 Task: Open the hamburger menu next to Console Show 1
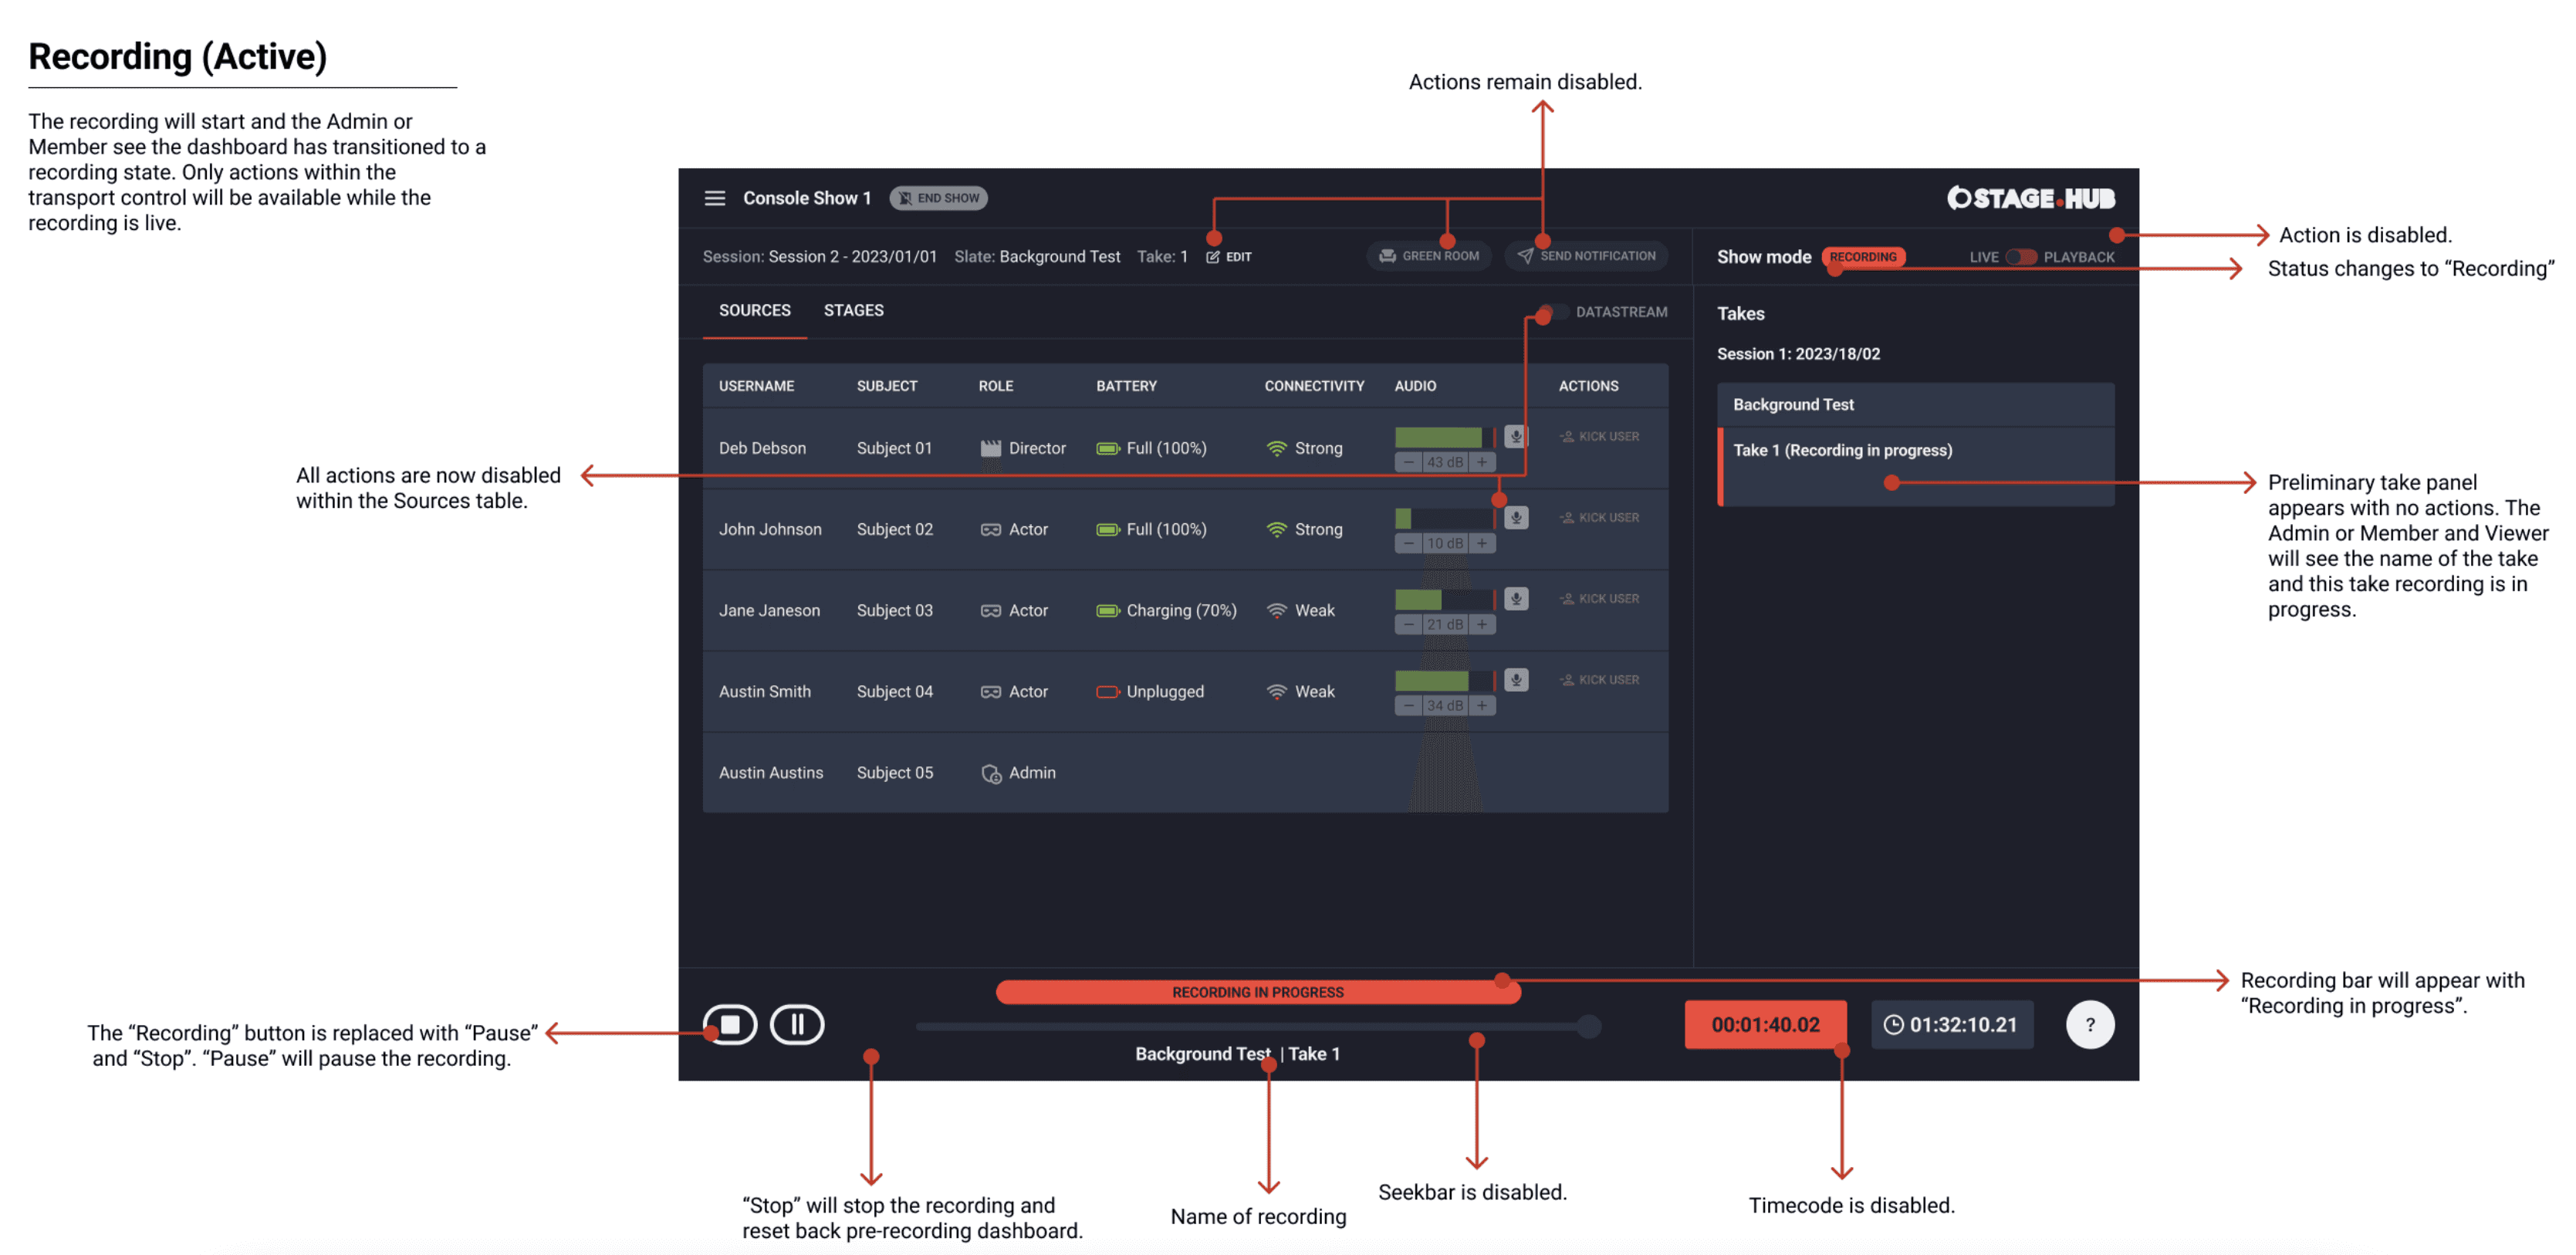tap(714, 198)
